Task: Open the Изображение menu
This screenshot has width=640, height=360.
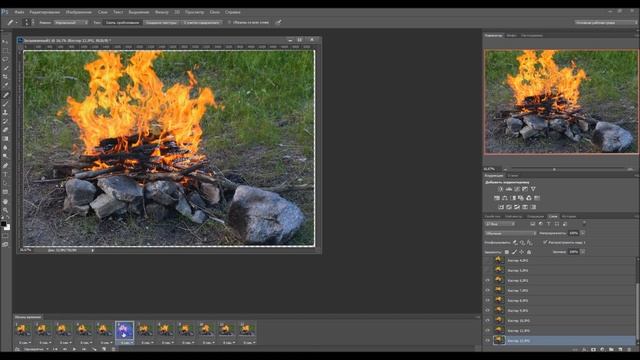Action: (x=79, y=12)
